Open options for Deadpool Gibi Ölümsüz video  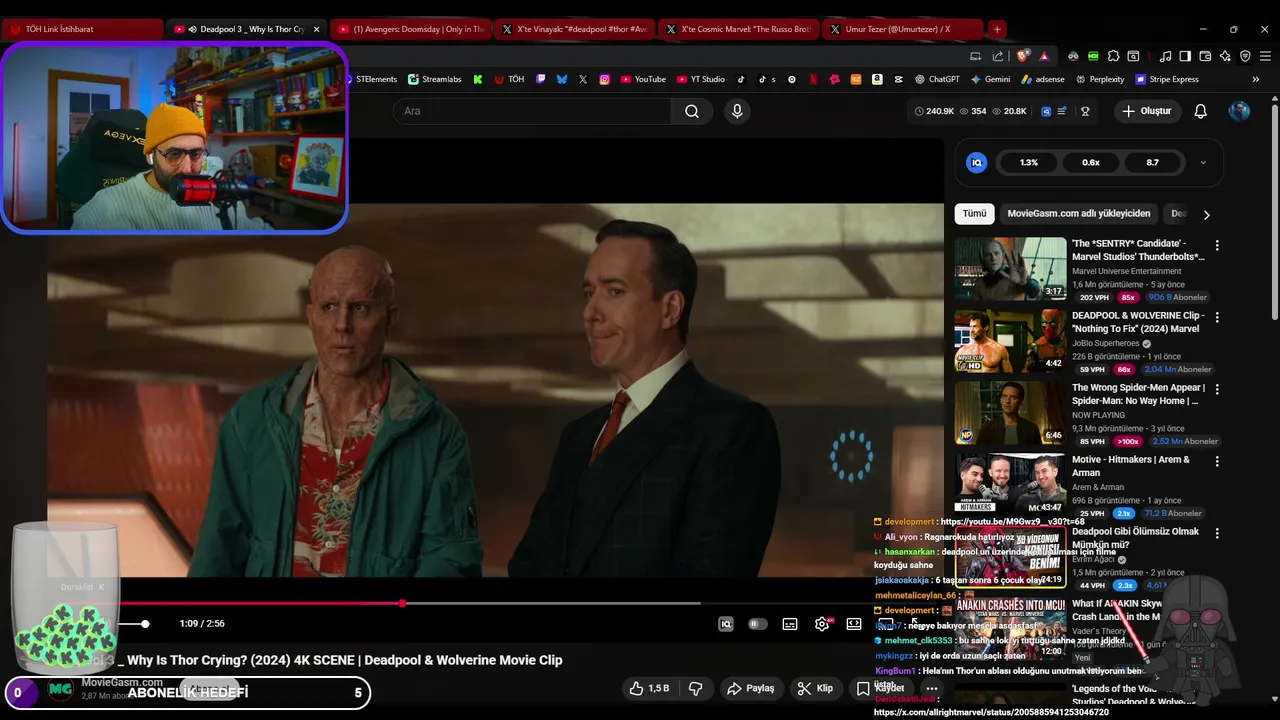click(x=1217, y=534)
